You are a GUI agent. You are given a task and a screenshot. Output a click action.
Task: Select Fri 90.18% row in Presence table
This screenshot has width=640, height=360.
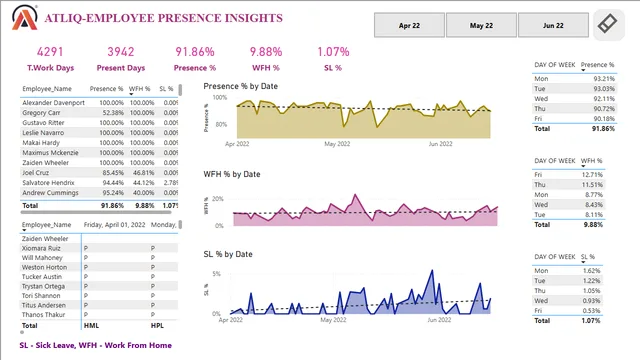(574, 118)
